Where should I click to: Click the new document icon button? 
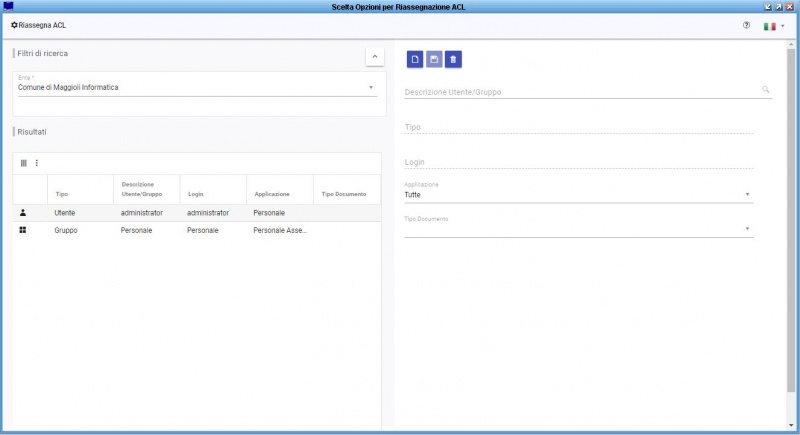[x=415, y=60]
